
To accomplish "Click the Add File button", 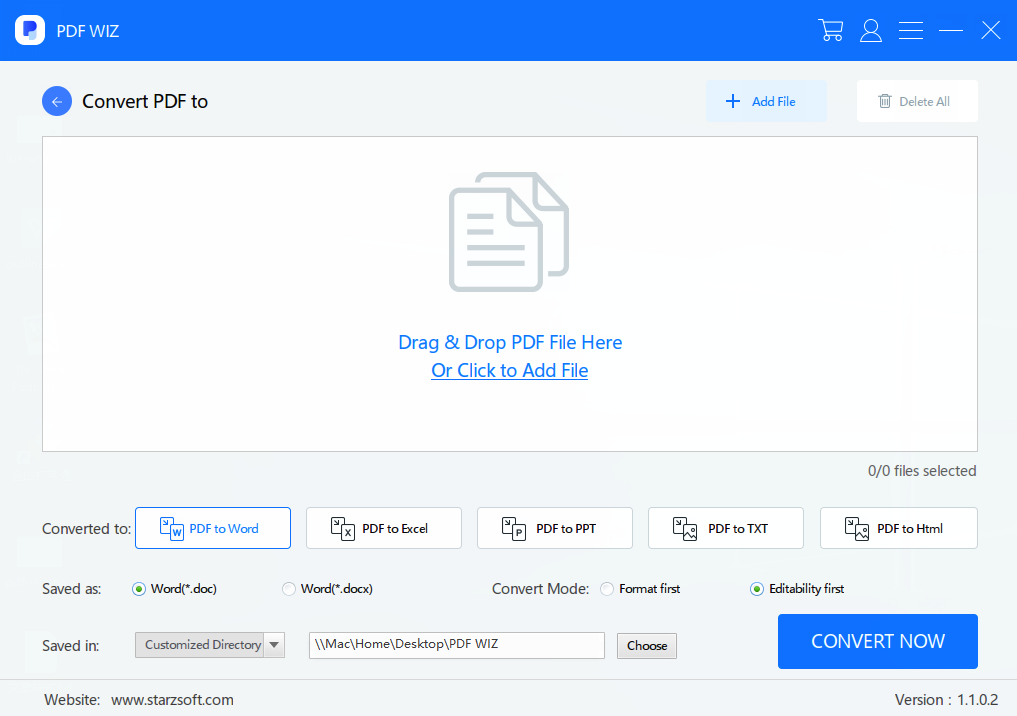I will [766, 101].
